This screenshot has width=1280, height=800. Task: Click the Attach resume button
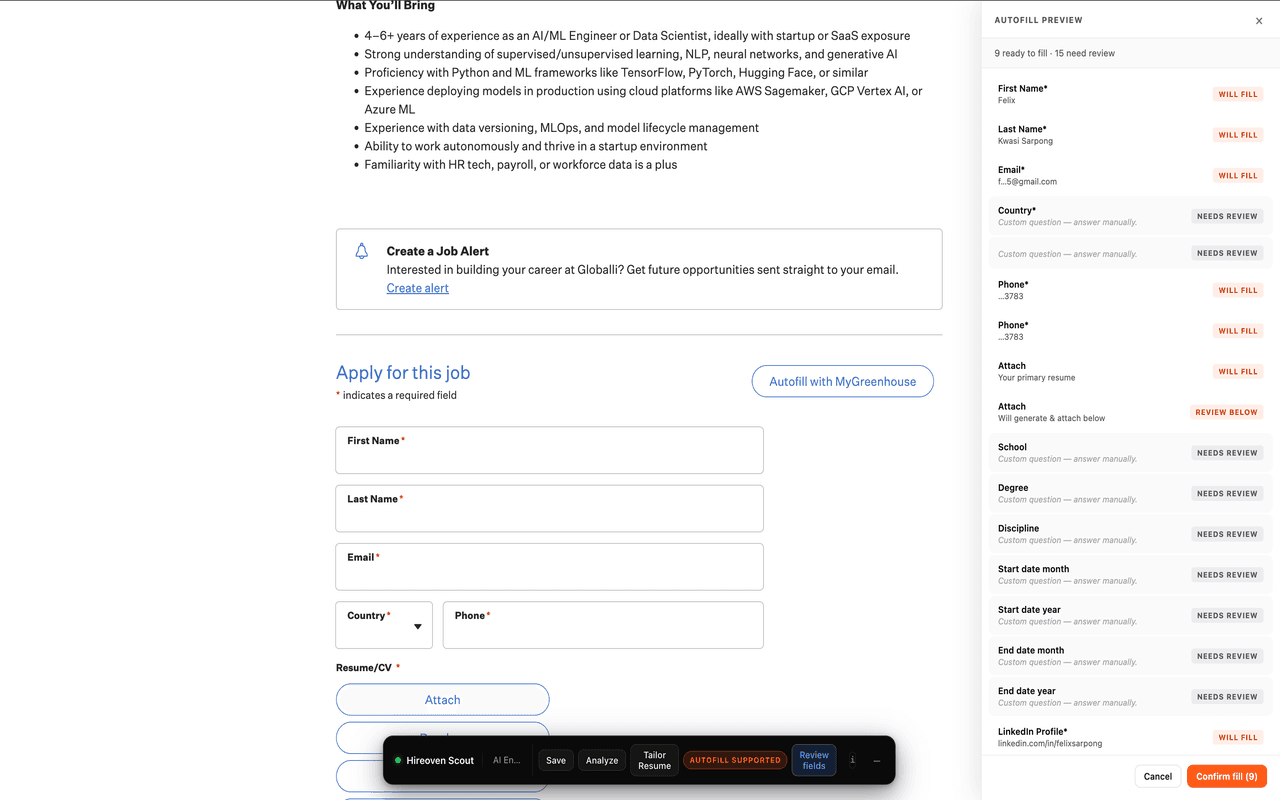443,700
